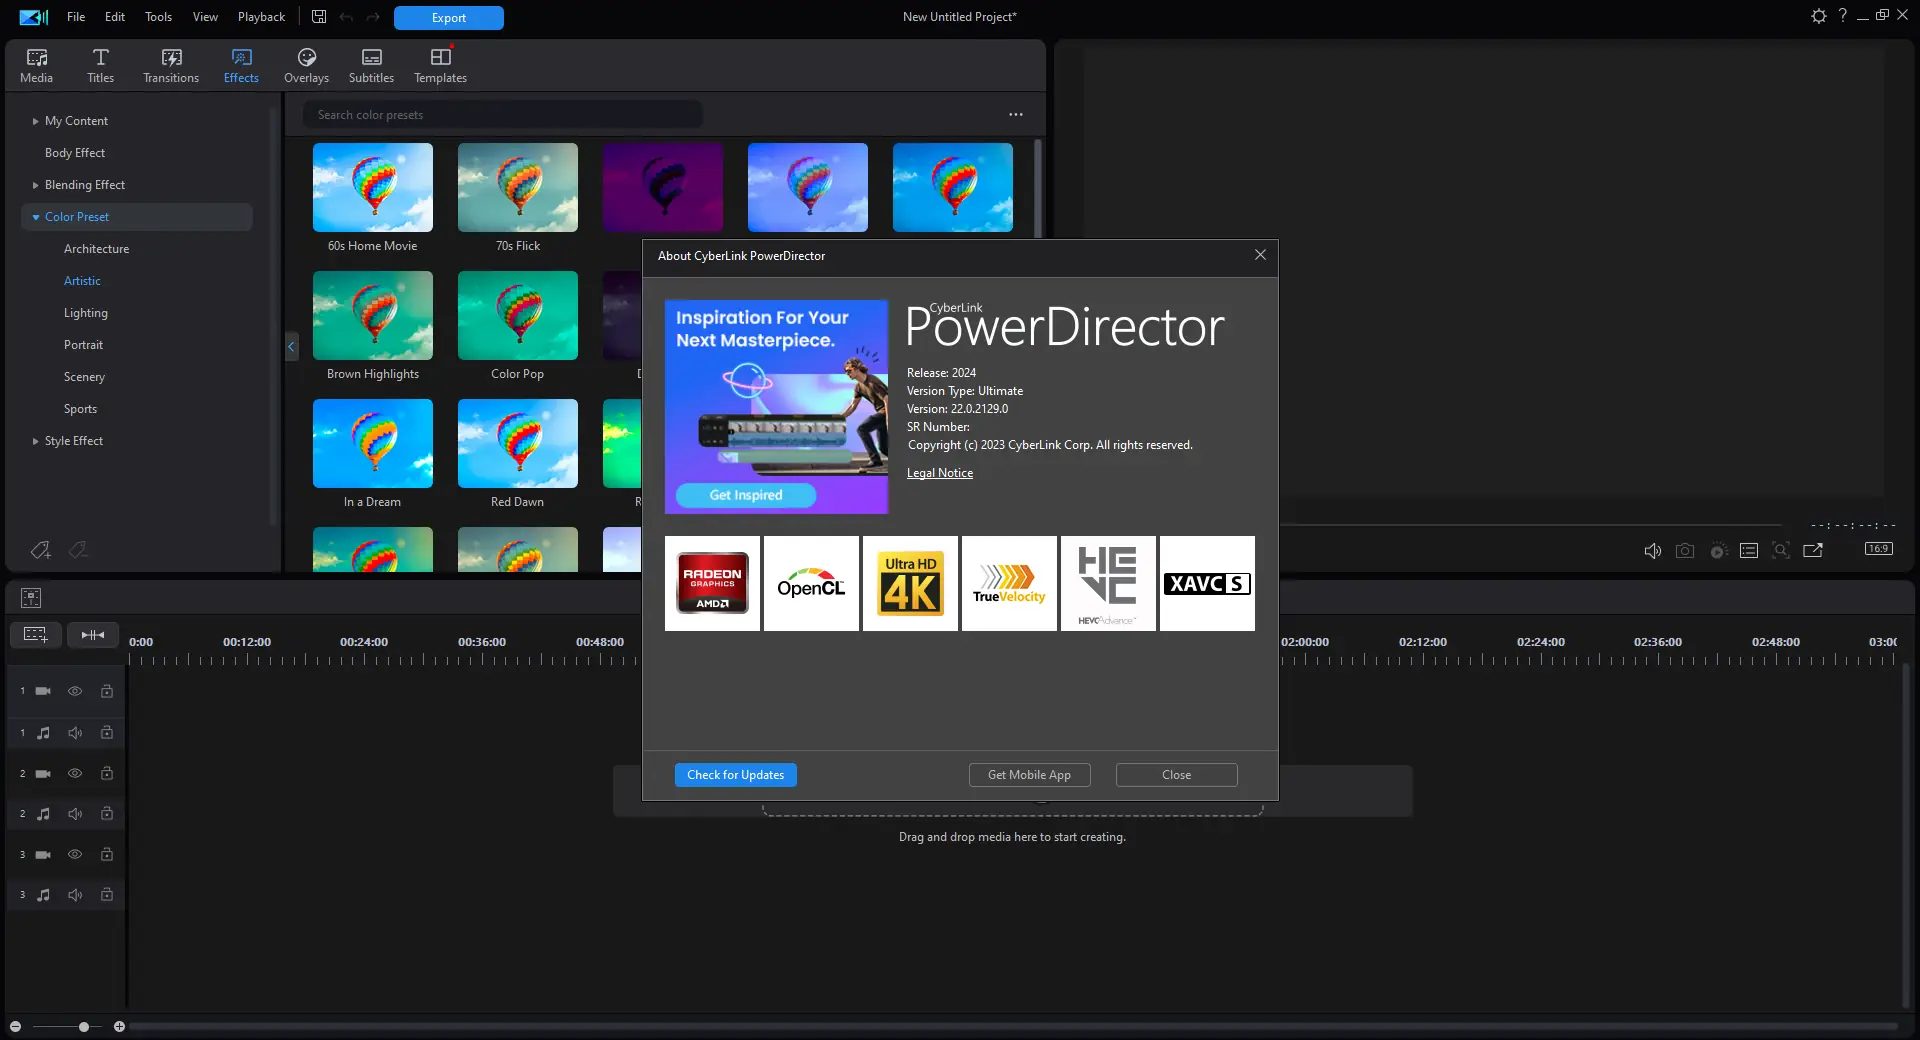Open the Transitions room

[171, 66]
